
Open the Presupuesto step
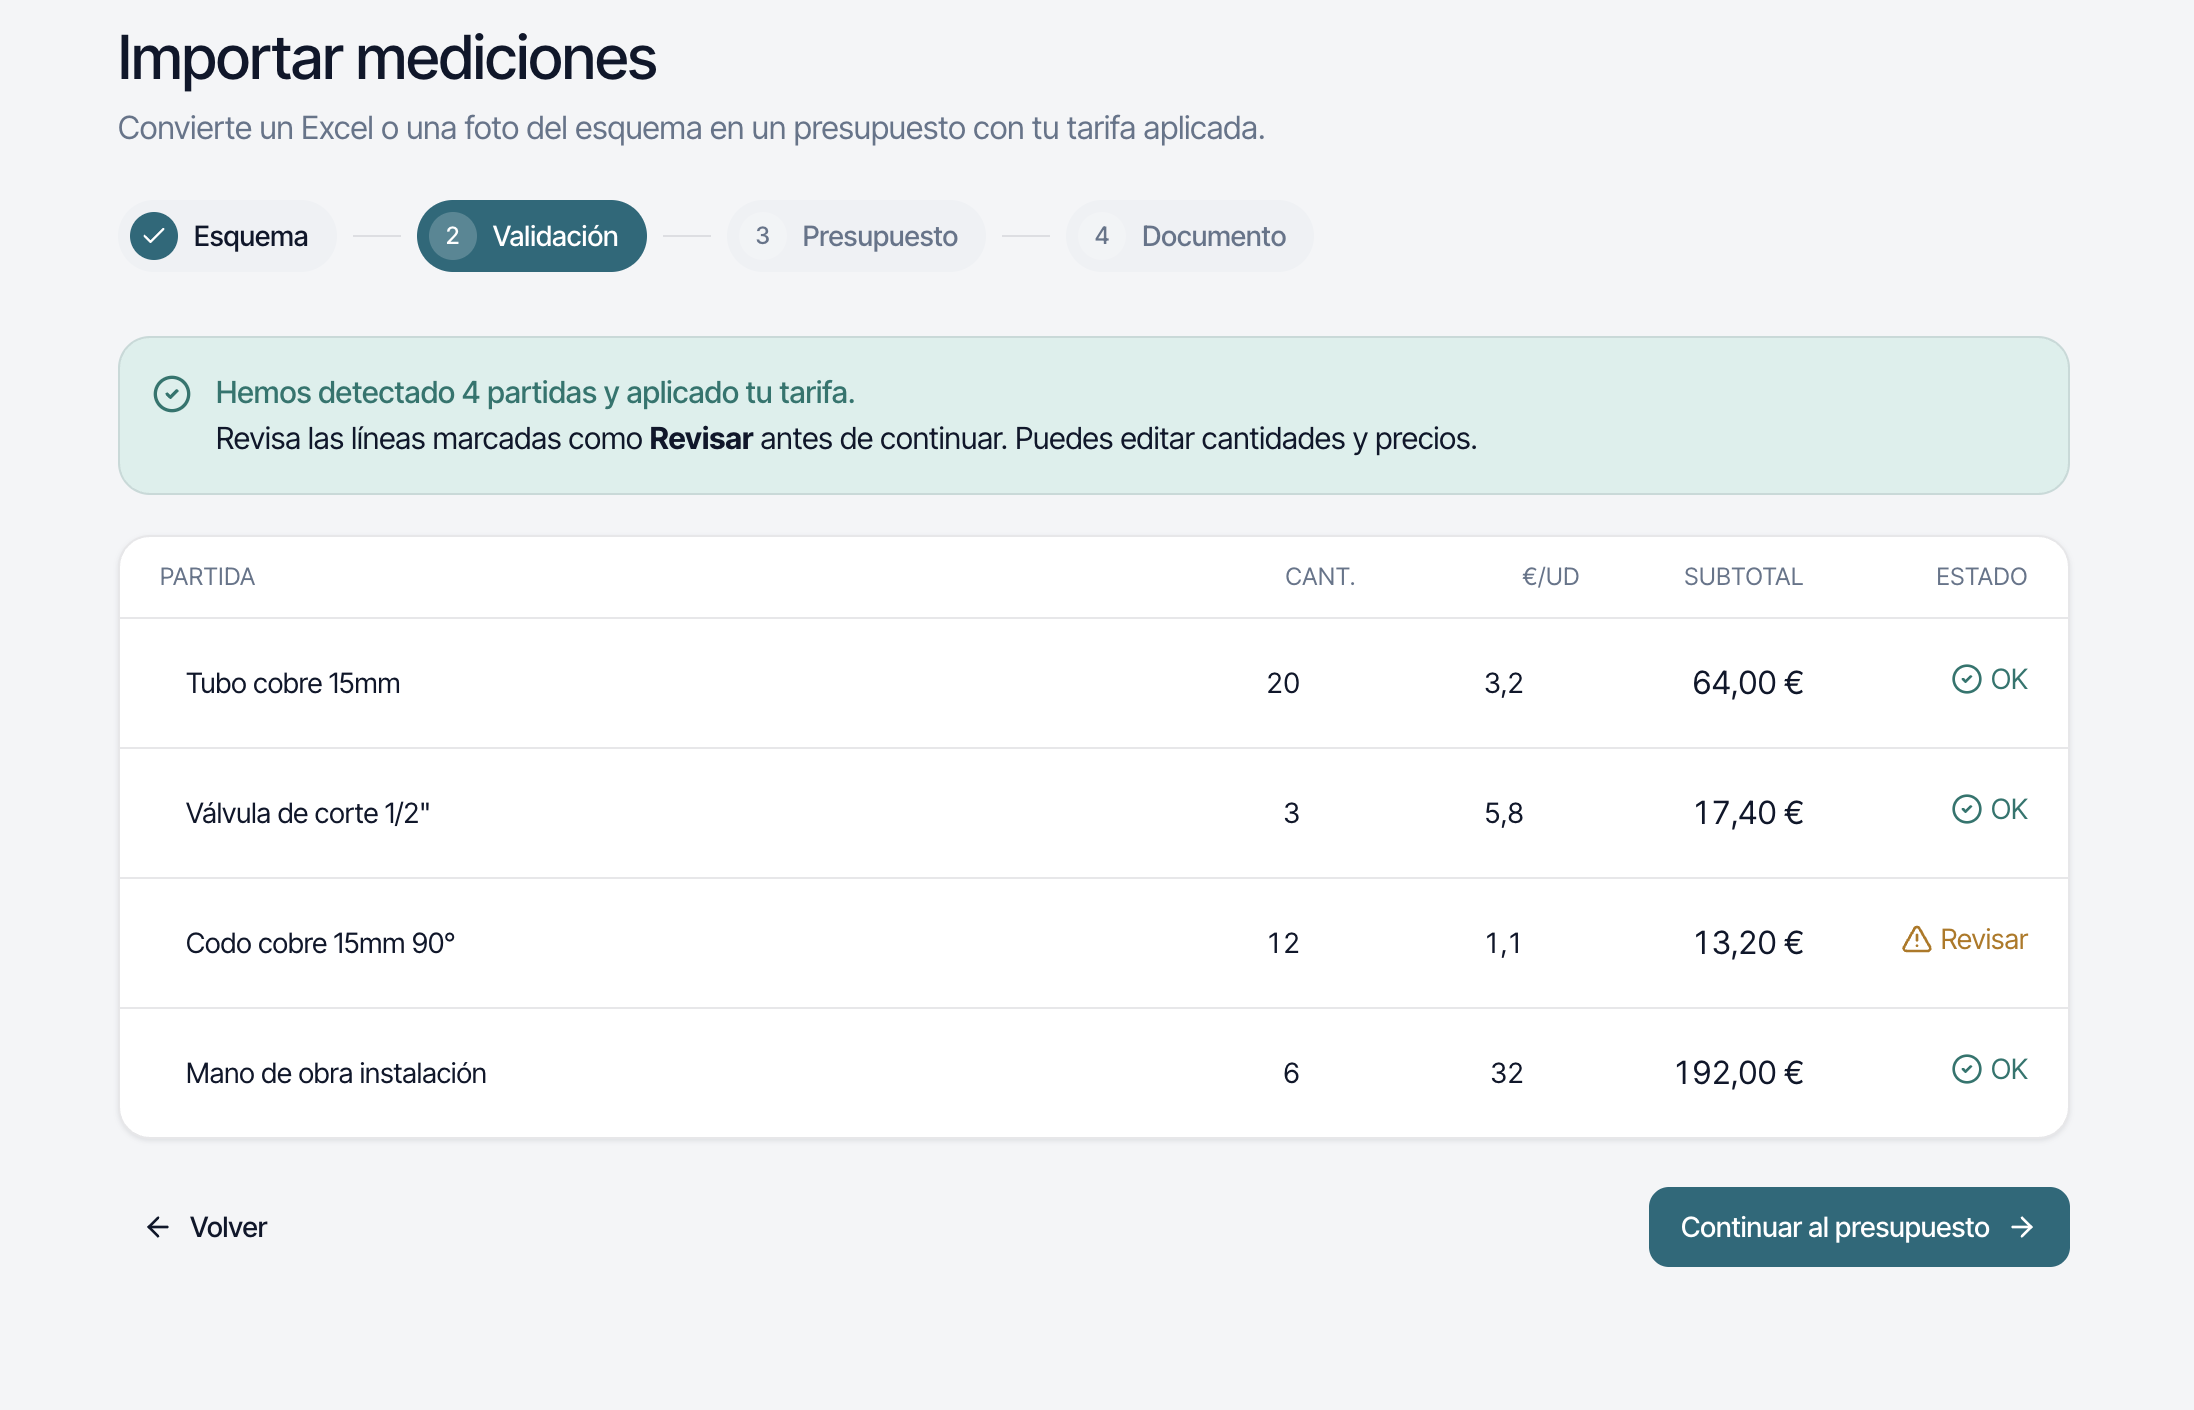(856, 236)
